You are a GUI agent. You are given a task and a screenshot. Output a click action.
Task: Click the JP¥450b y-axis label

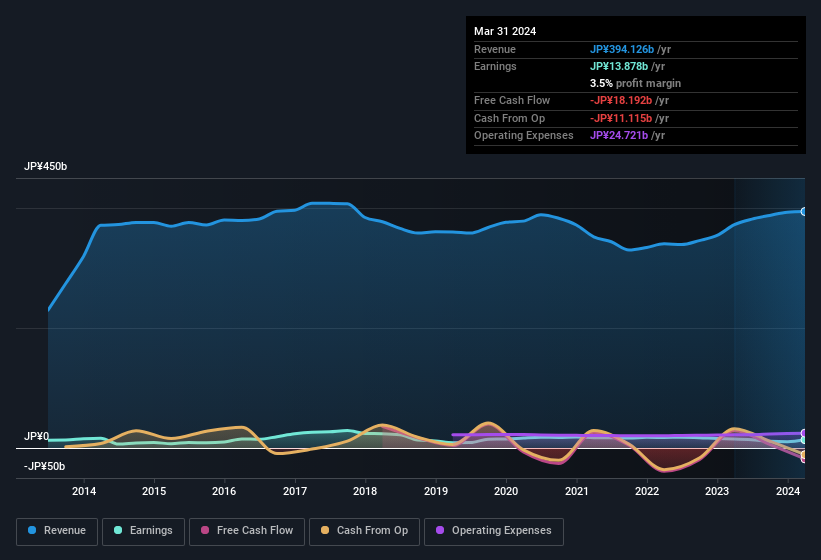pos(45,166)
